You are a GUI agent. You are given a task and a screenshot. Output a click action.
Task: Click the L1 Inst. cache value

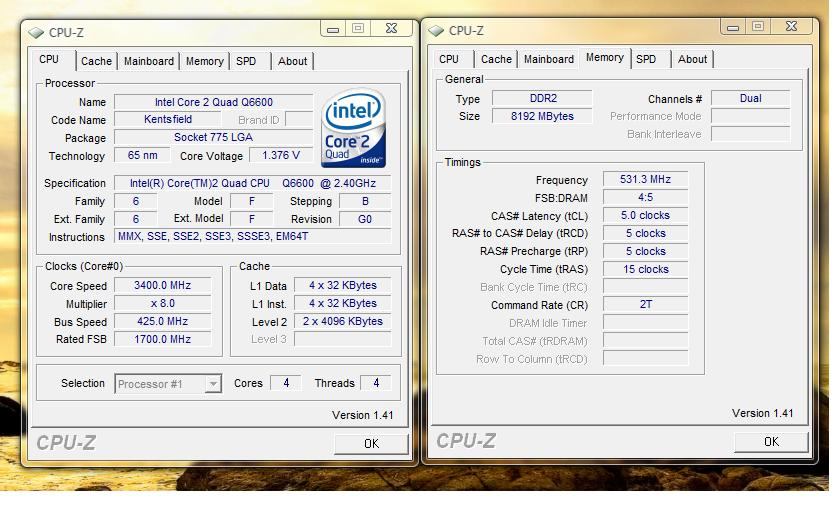click(x=343, y=303)
